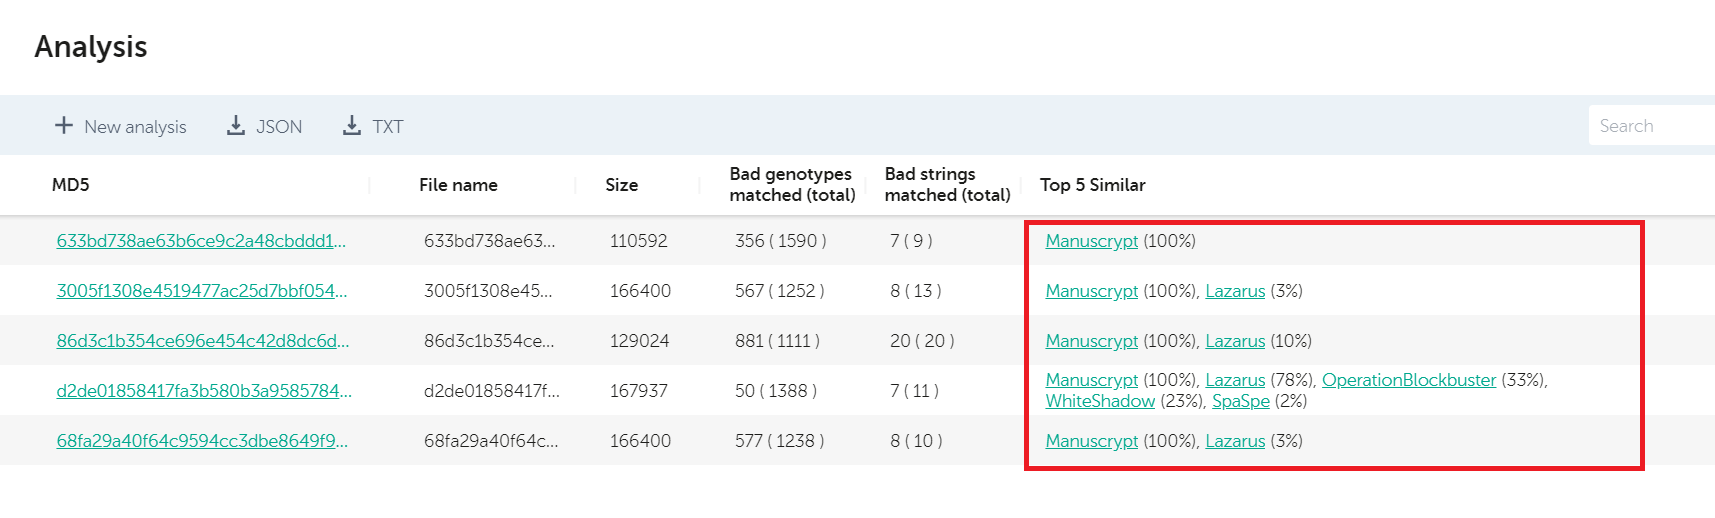1715x518 pixels.
Task: Click Lazarus link with 10% similarity
Action: pyautogui.click(x=1235, y=341)
